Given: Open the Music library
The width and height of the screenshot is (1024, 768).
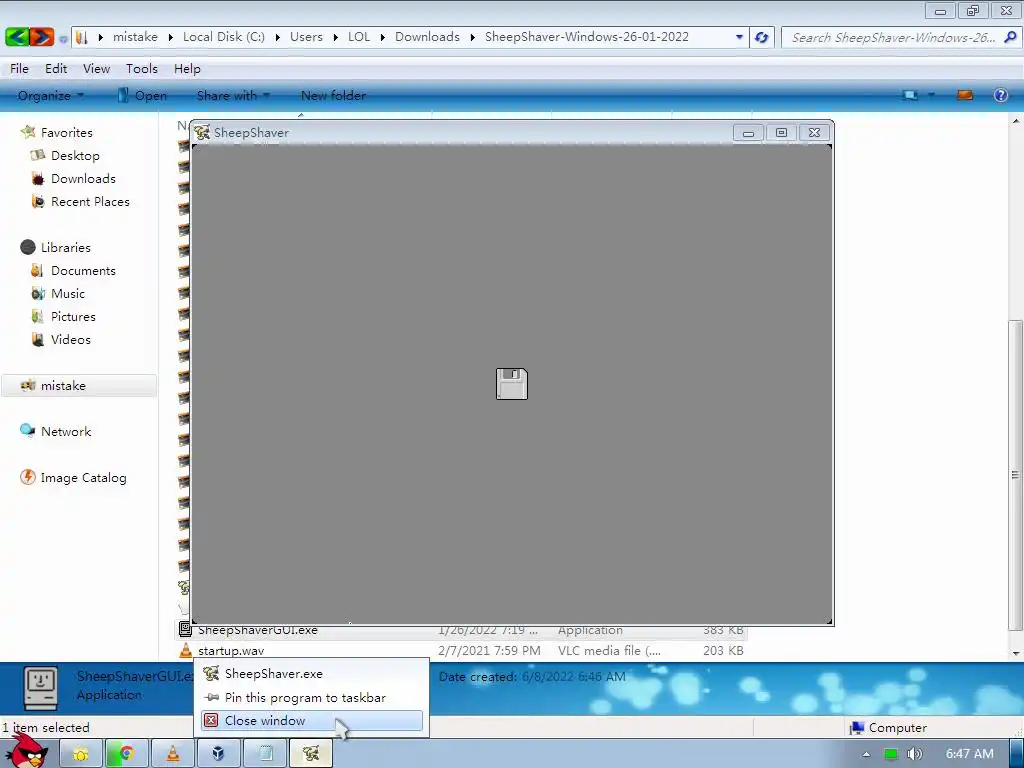Looking at the screenshot, I should point(67,293).
